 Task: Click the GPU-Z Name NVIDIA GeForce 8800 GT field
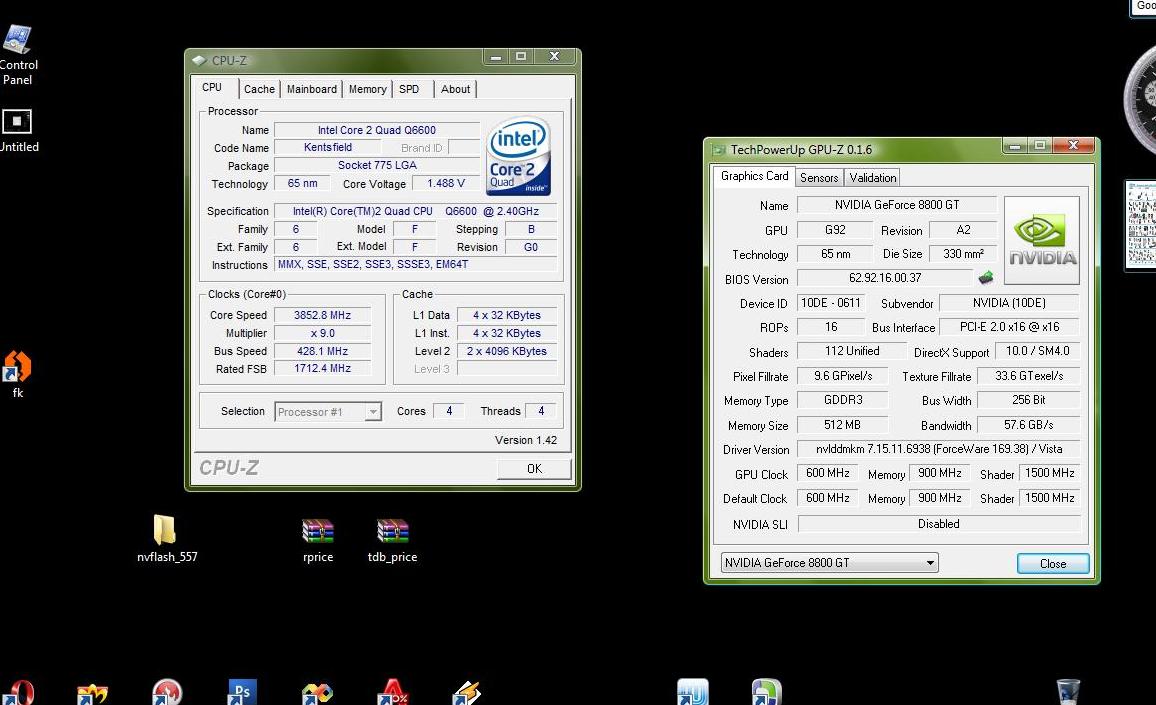tap(896, 205)
